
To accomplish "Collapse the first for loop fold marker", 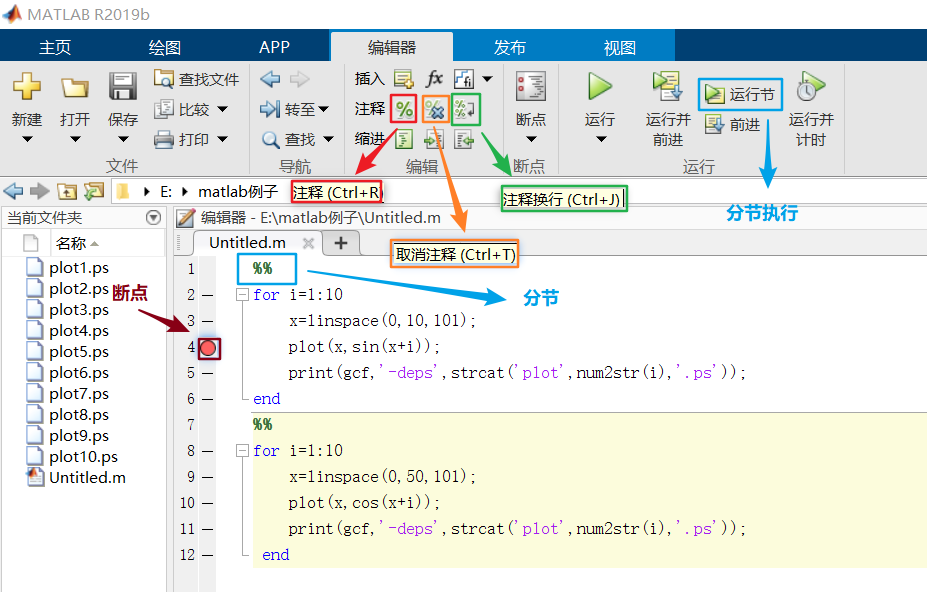I will [x=242, y=295].
